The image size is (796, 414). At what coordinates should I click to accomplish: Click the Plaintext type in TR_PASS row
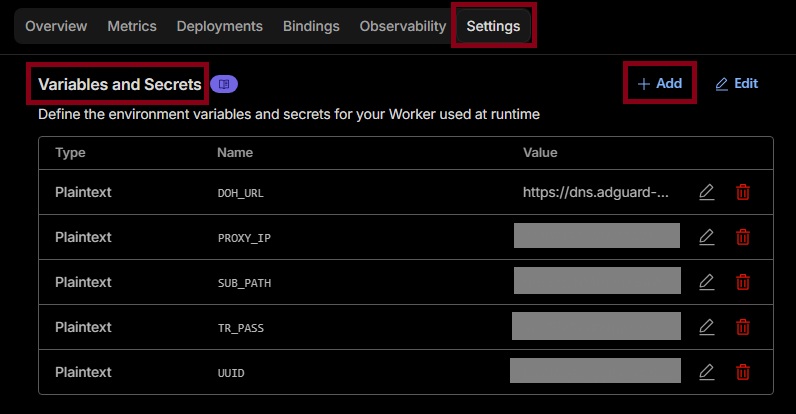[83, 327]
